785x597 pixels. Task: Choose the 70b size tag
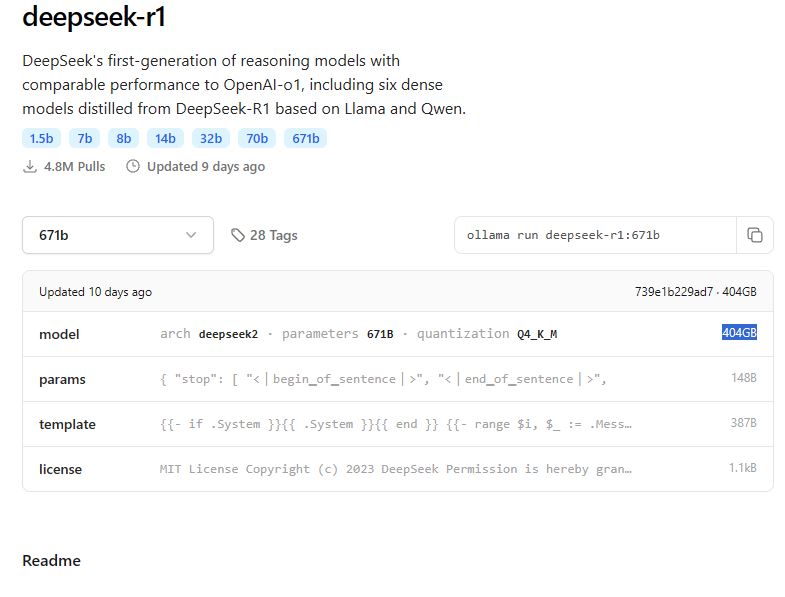[x=257, y=138]
